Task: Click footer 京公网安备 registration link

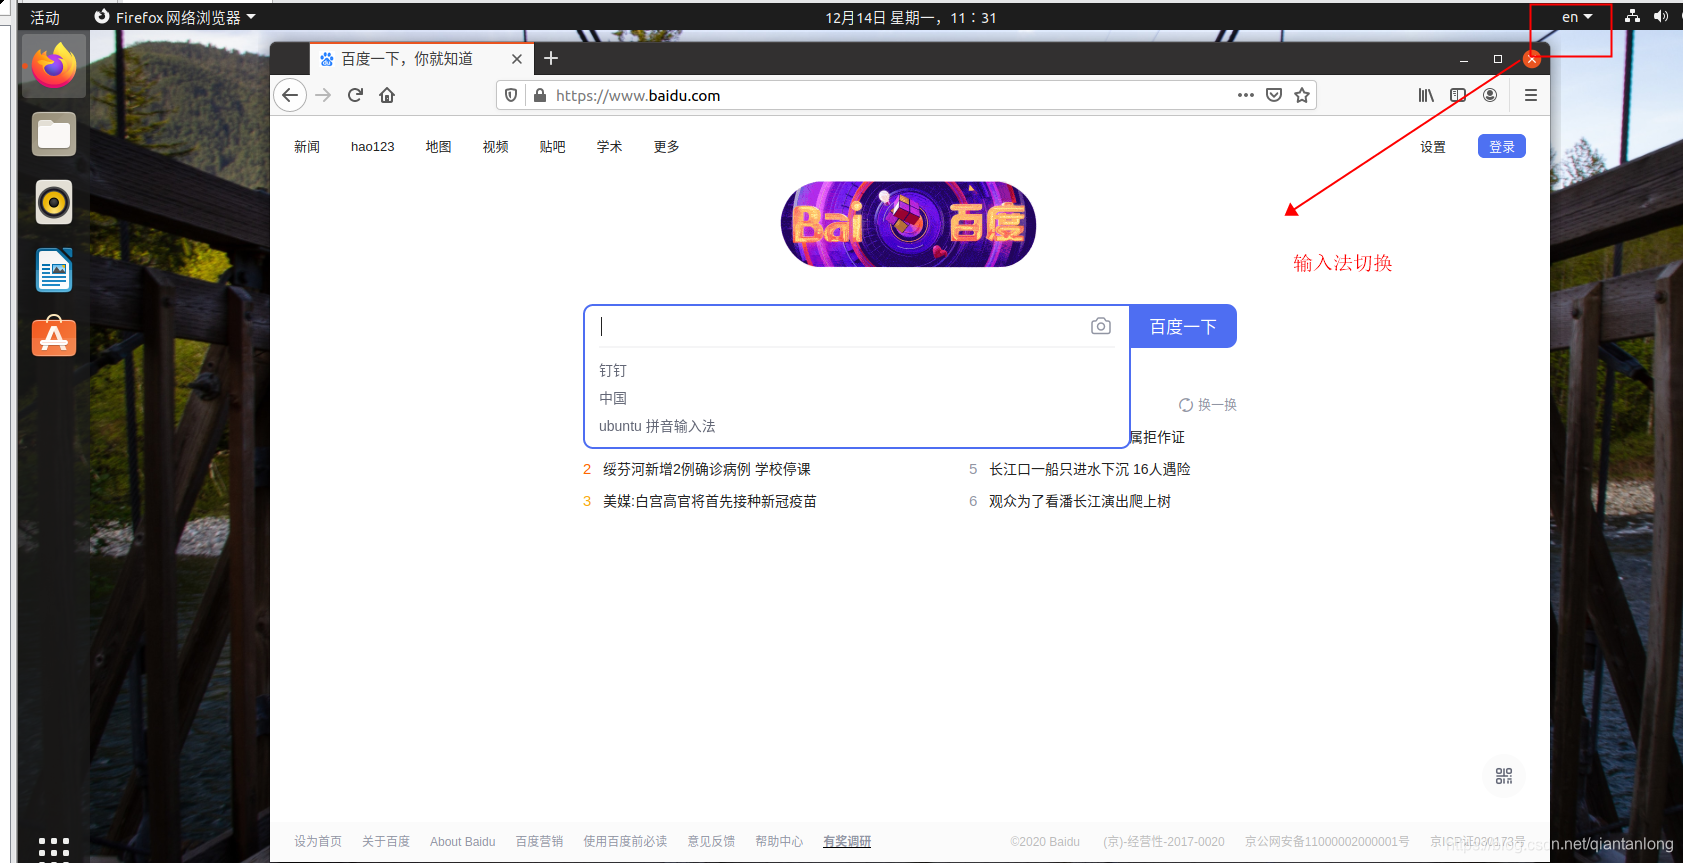Action: (x=1327, y=841)
